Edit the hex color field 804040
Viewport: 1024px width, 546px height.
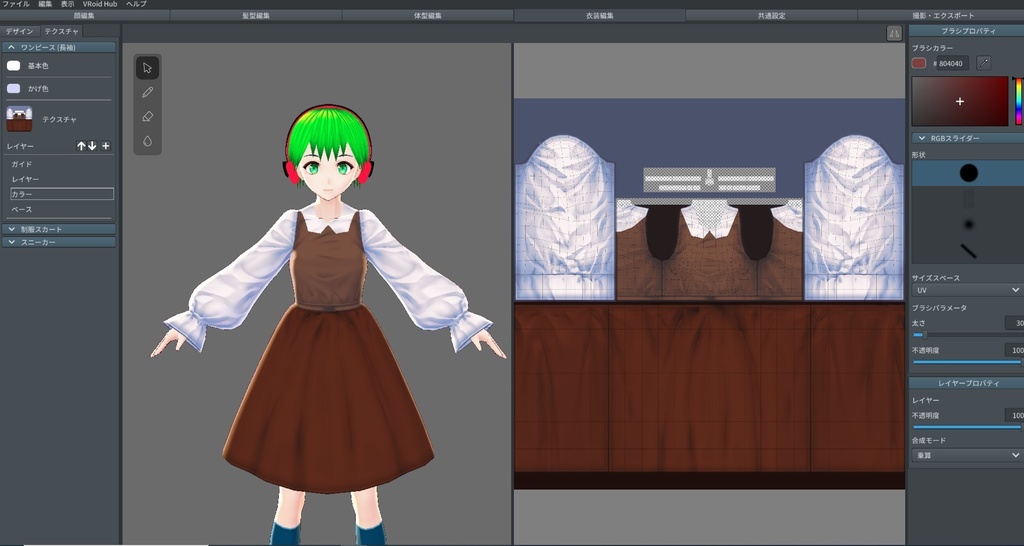(953, 63)
